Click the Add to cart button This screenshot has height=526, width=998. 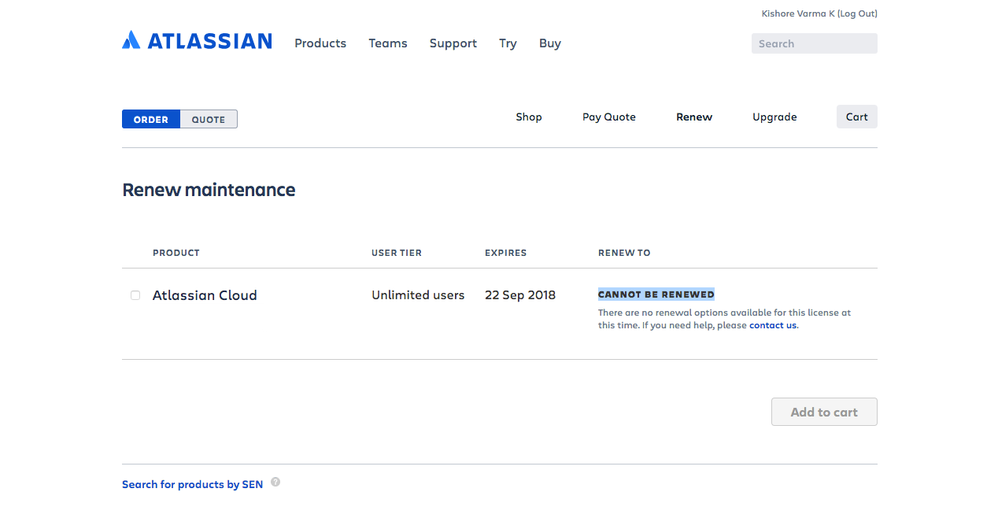(x=824, y=412)
